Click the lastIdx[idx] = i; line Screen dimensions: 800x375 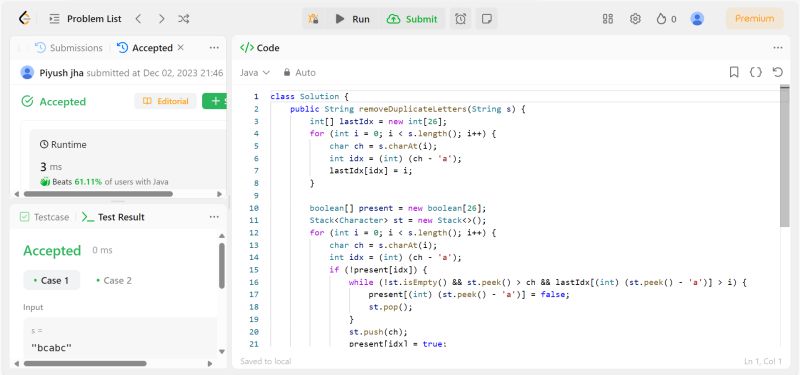click(x=370, y=171)
